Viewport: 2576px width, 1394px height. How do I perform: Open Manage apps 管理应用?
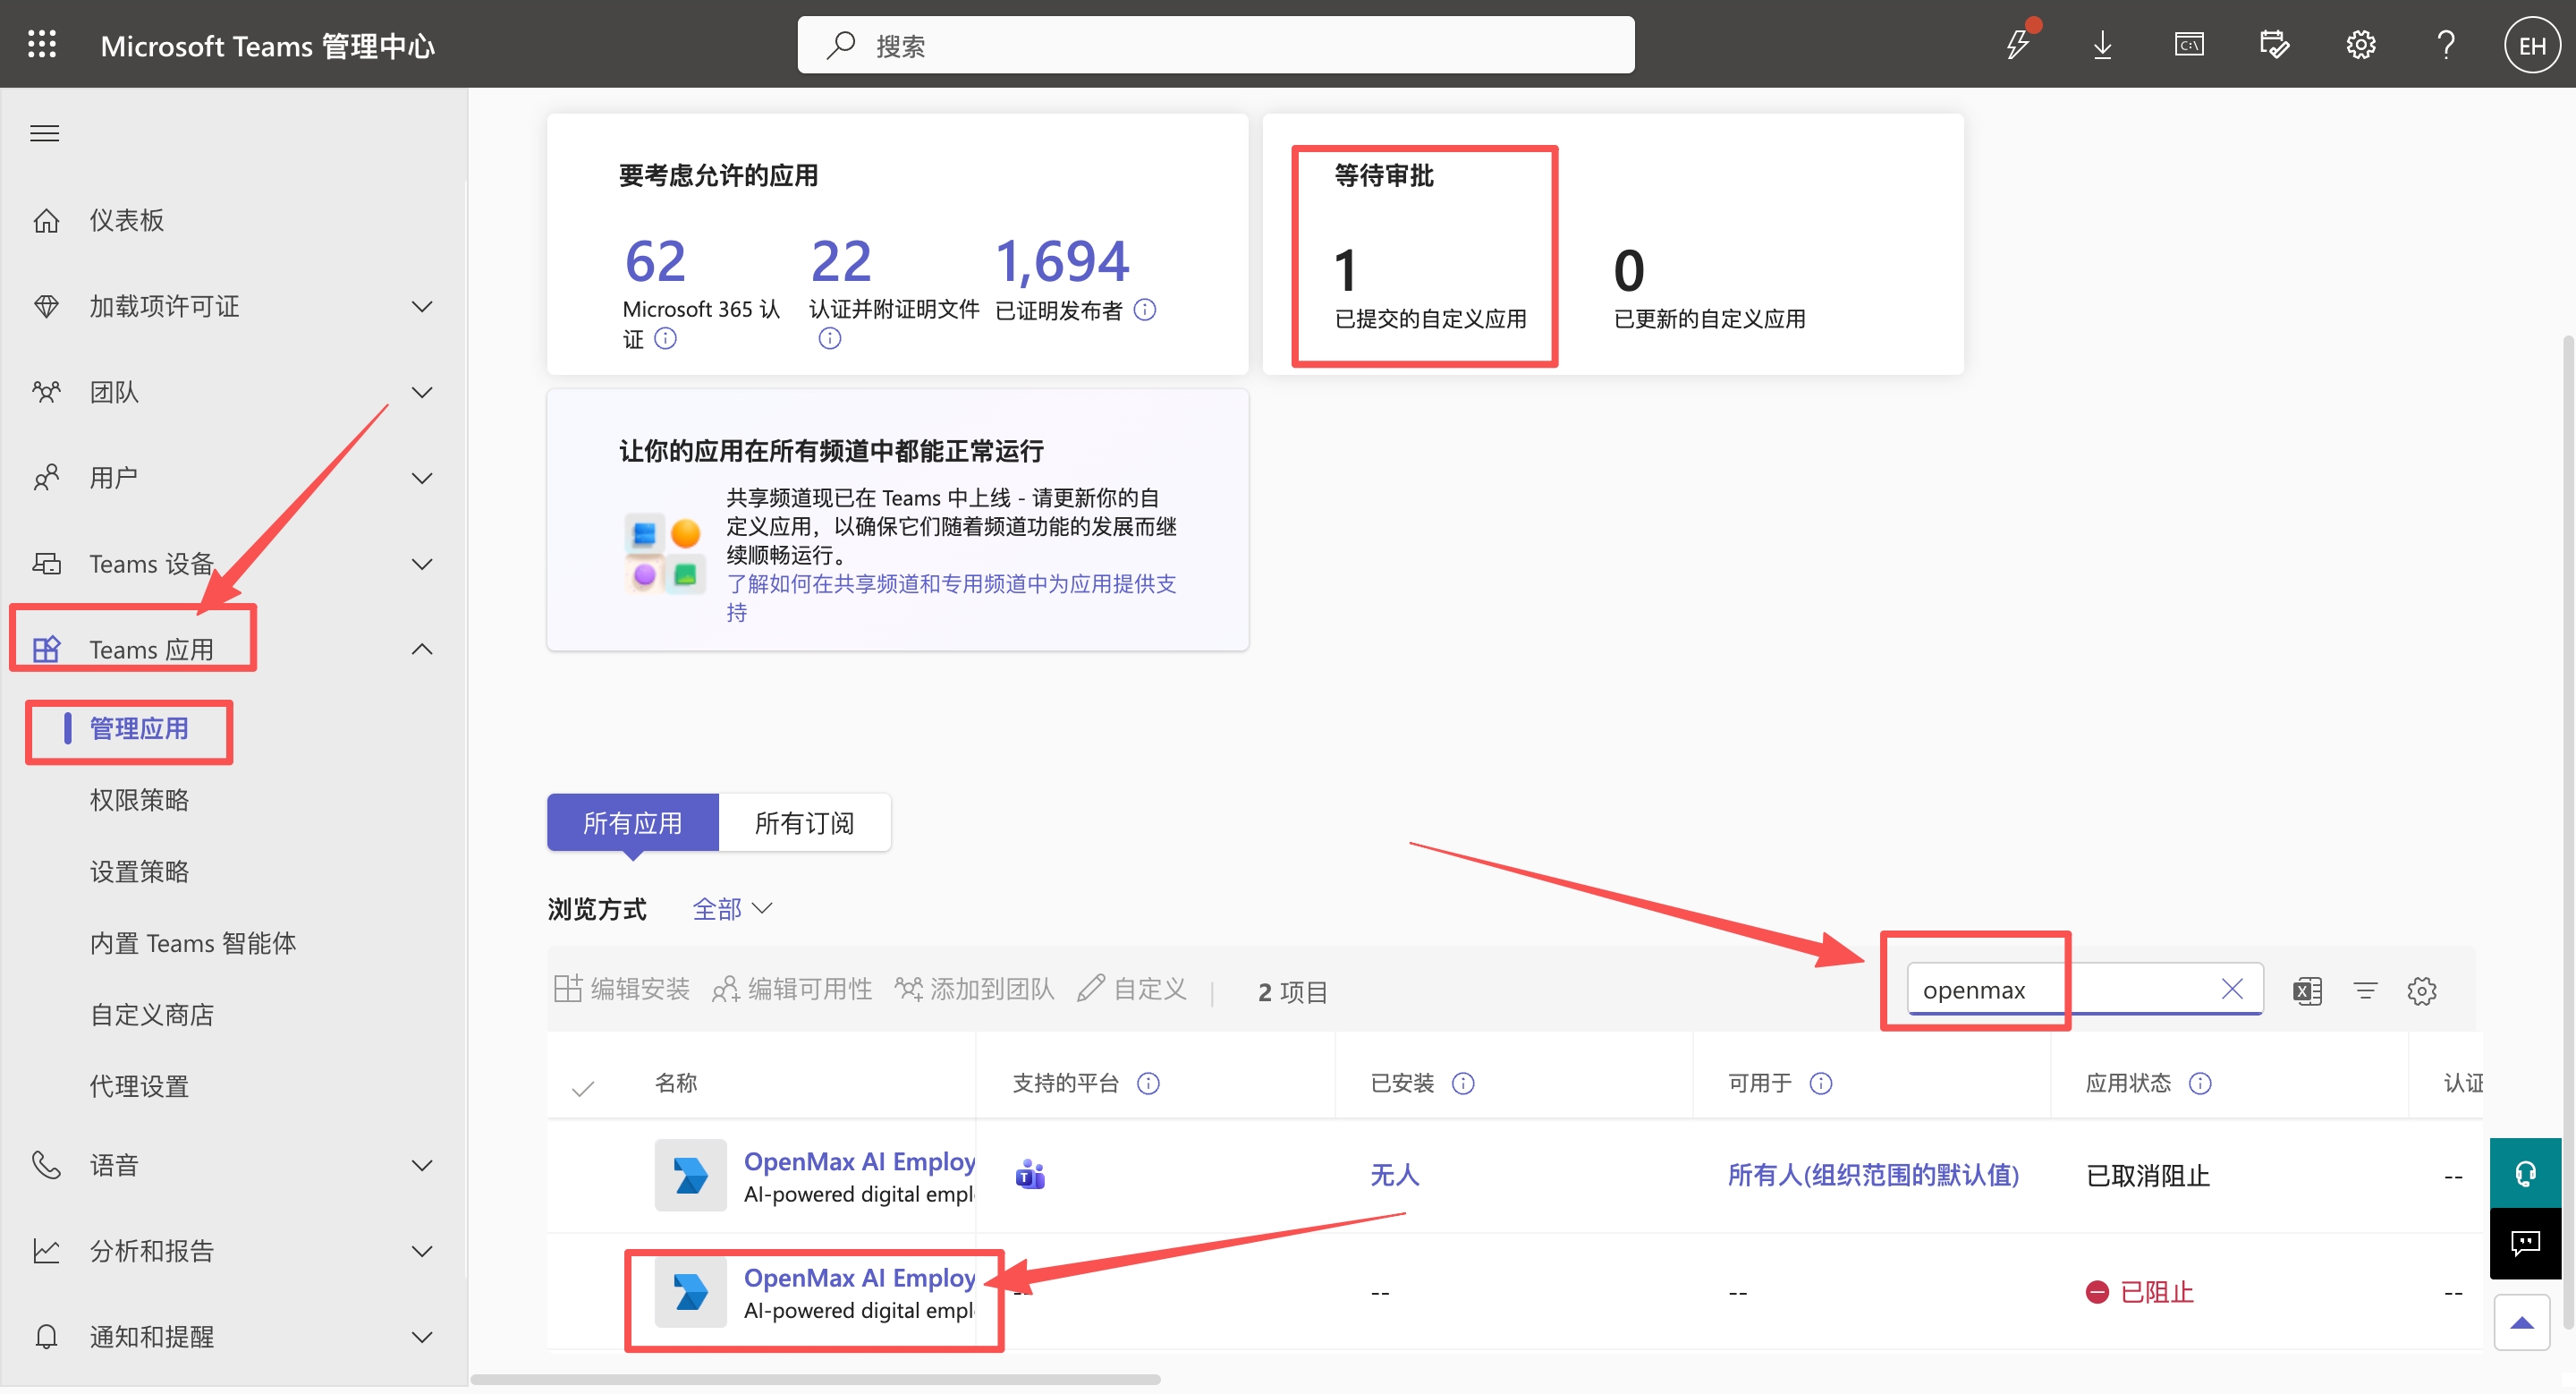point(139,728)
